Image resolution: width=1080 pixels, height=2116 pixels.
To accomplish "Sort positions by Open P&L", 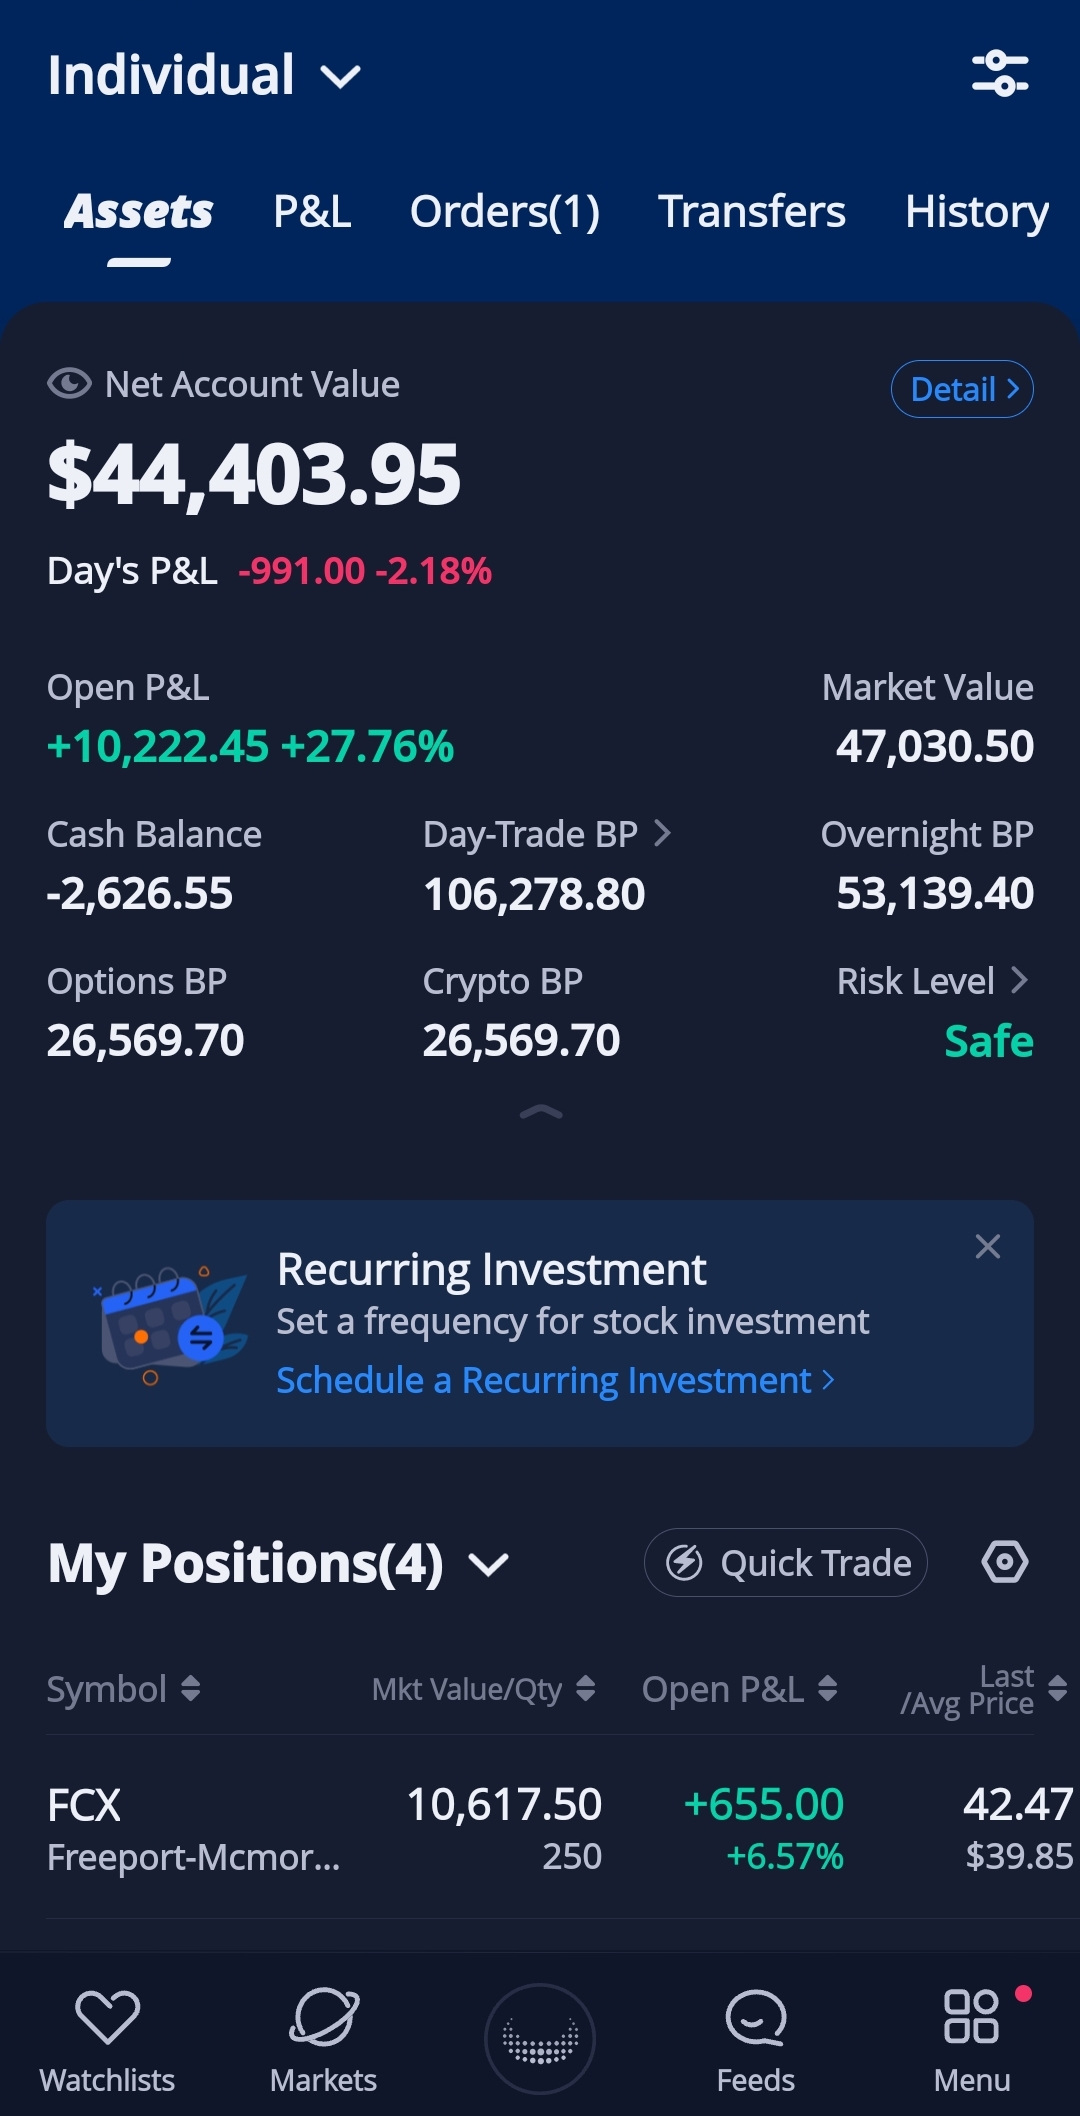I will tap(739, 1689).
